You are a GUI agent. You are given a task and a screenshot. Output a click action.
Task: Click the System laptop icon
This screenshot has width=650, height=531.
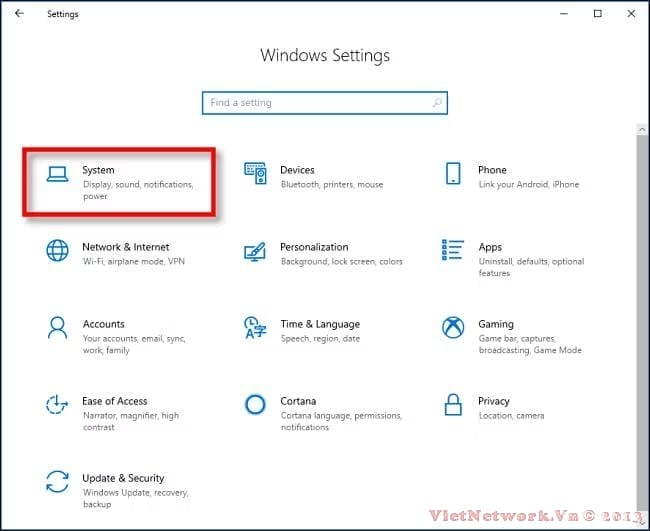(58, 174)
